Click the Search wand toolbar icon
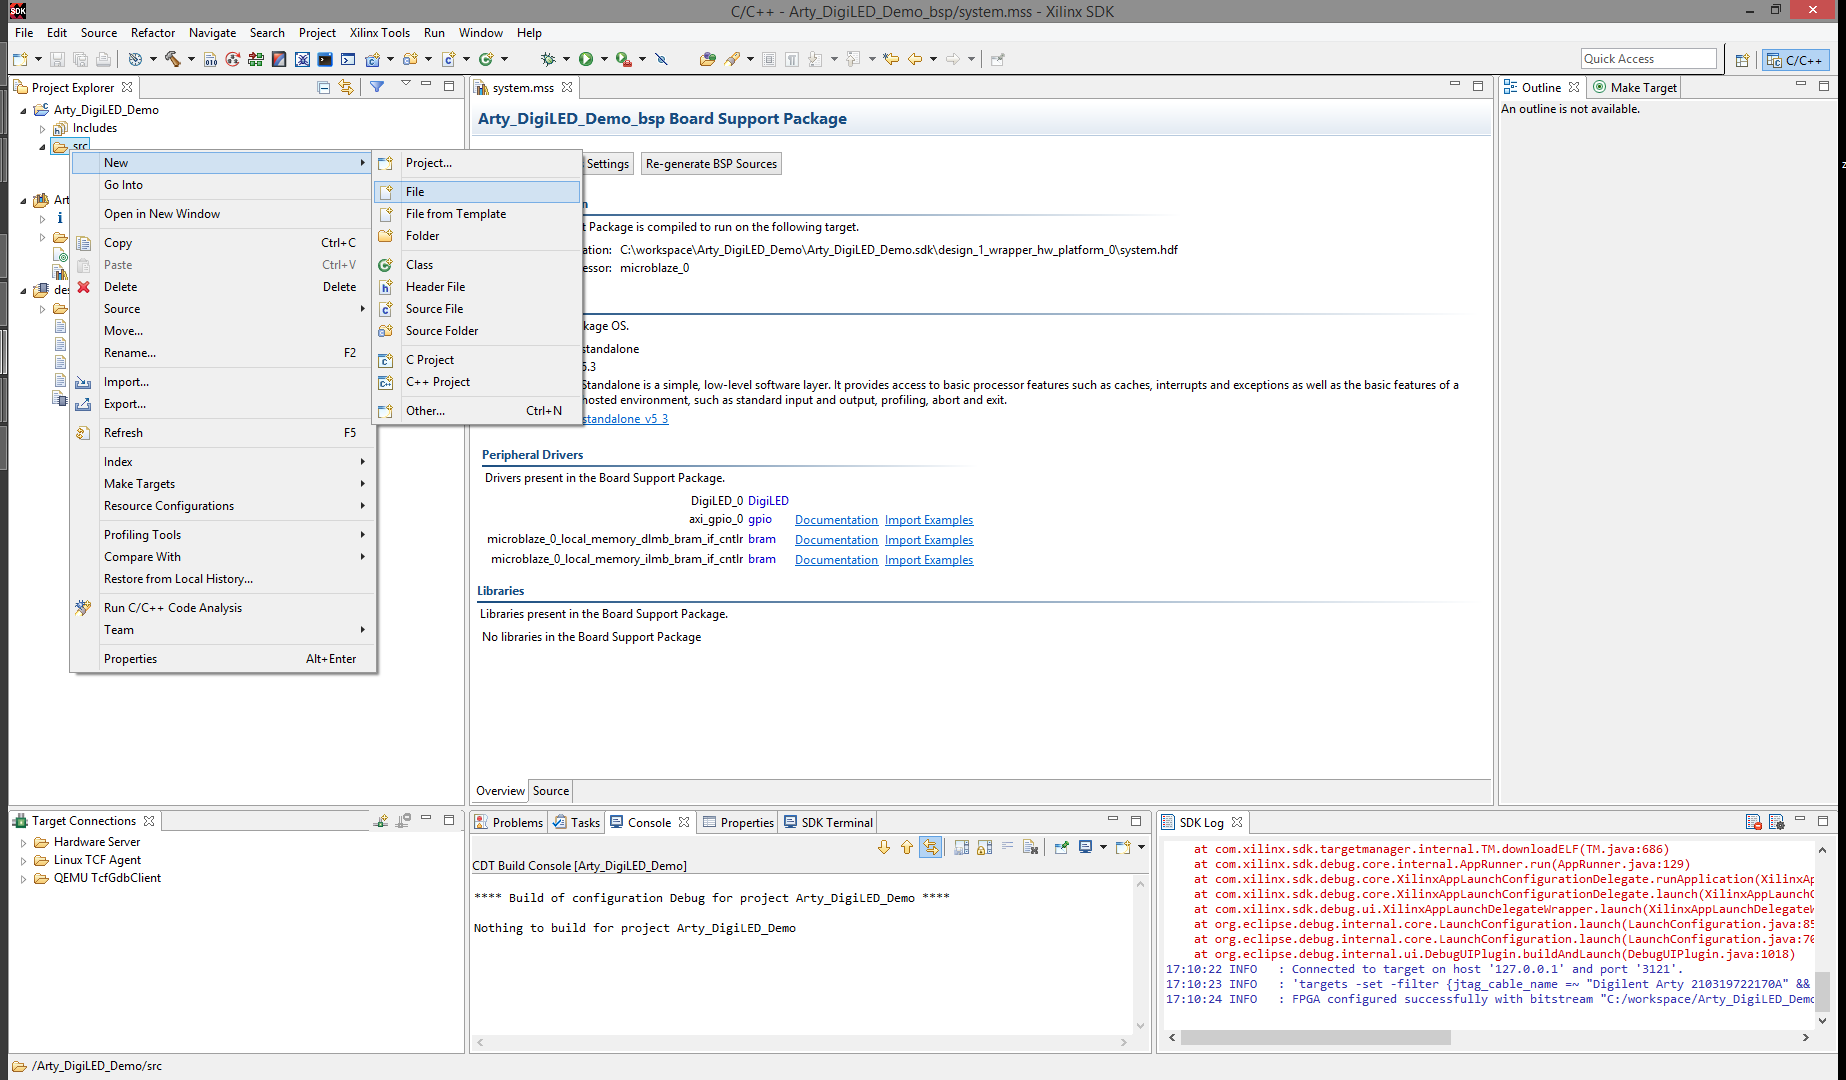Screen dimensions: 1846x1080 (733, 59)
